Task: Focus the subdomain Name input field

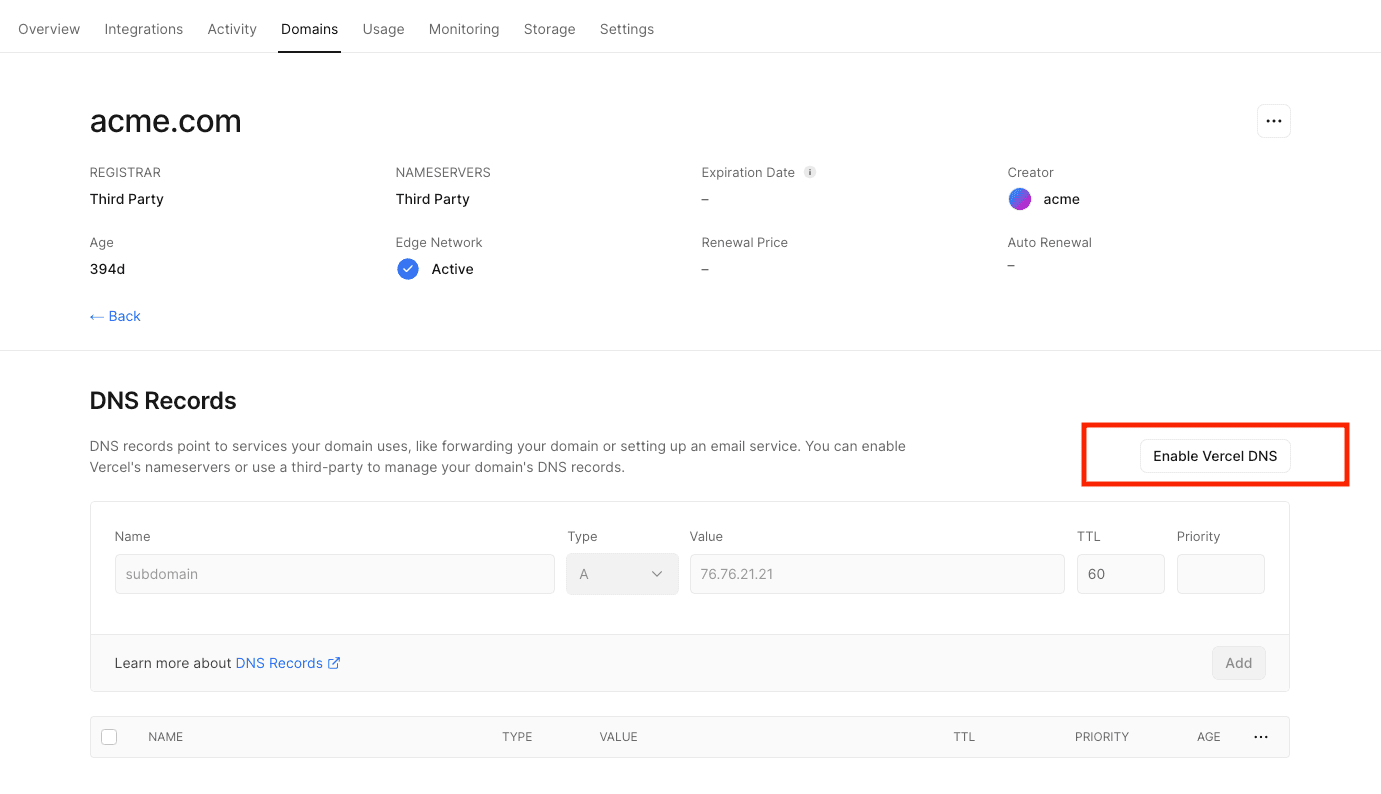Action: coord(335,574)
